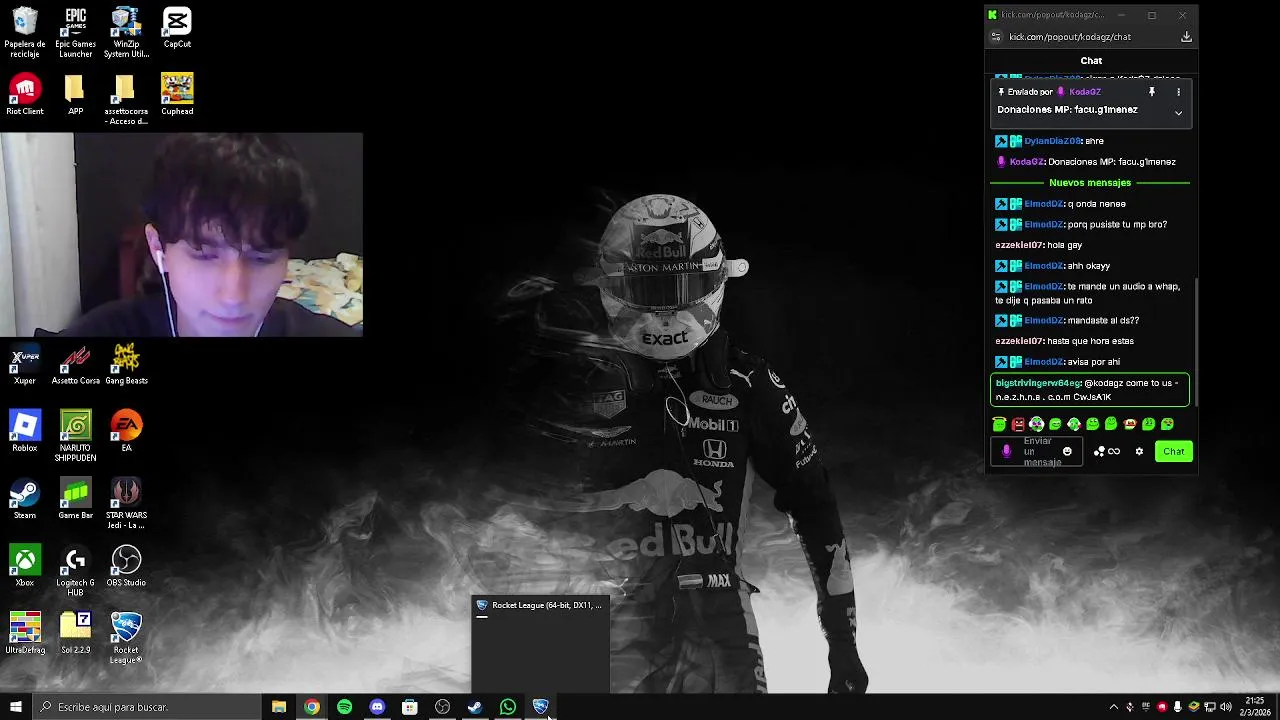1280x720 pixels.
Task: Click username ezzekiel07 in 'hola gay' message
Action: (x=1019, y=245)
